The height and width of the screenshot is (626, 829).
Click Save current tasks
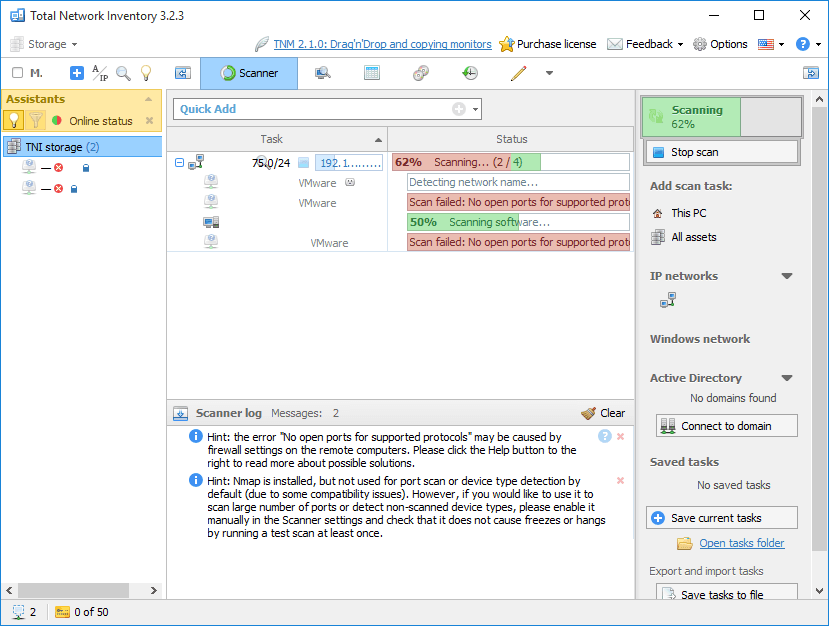(722, 518)
